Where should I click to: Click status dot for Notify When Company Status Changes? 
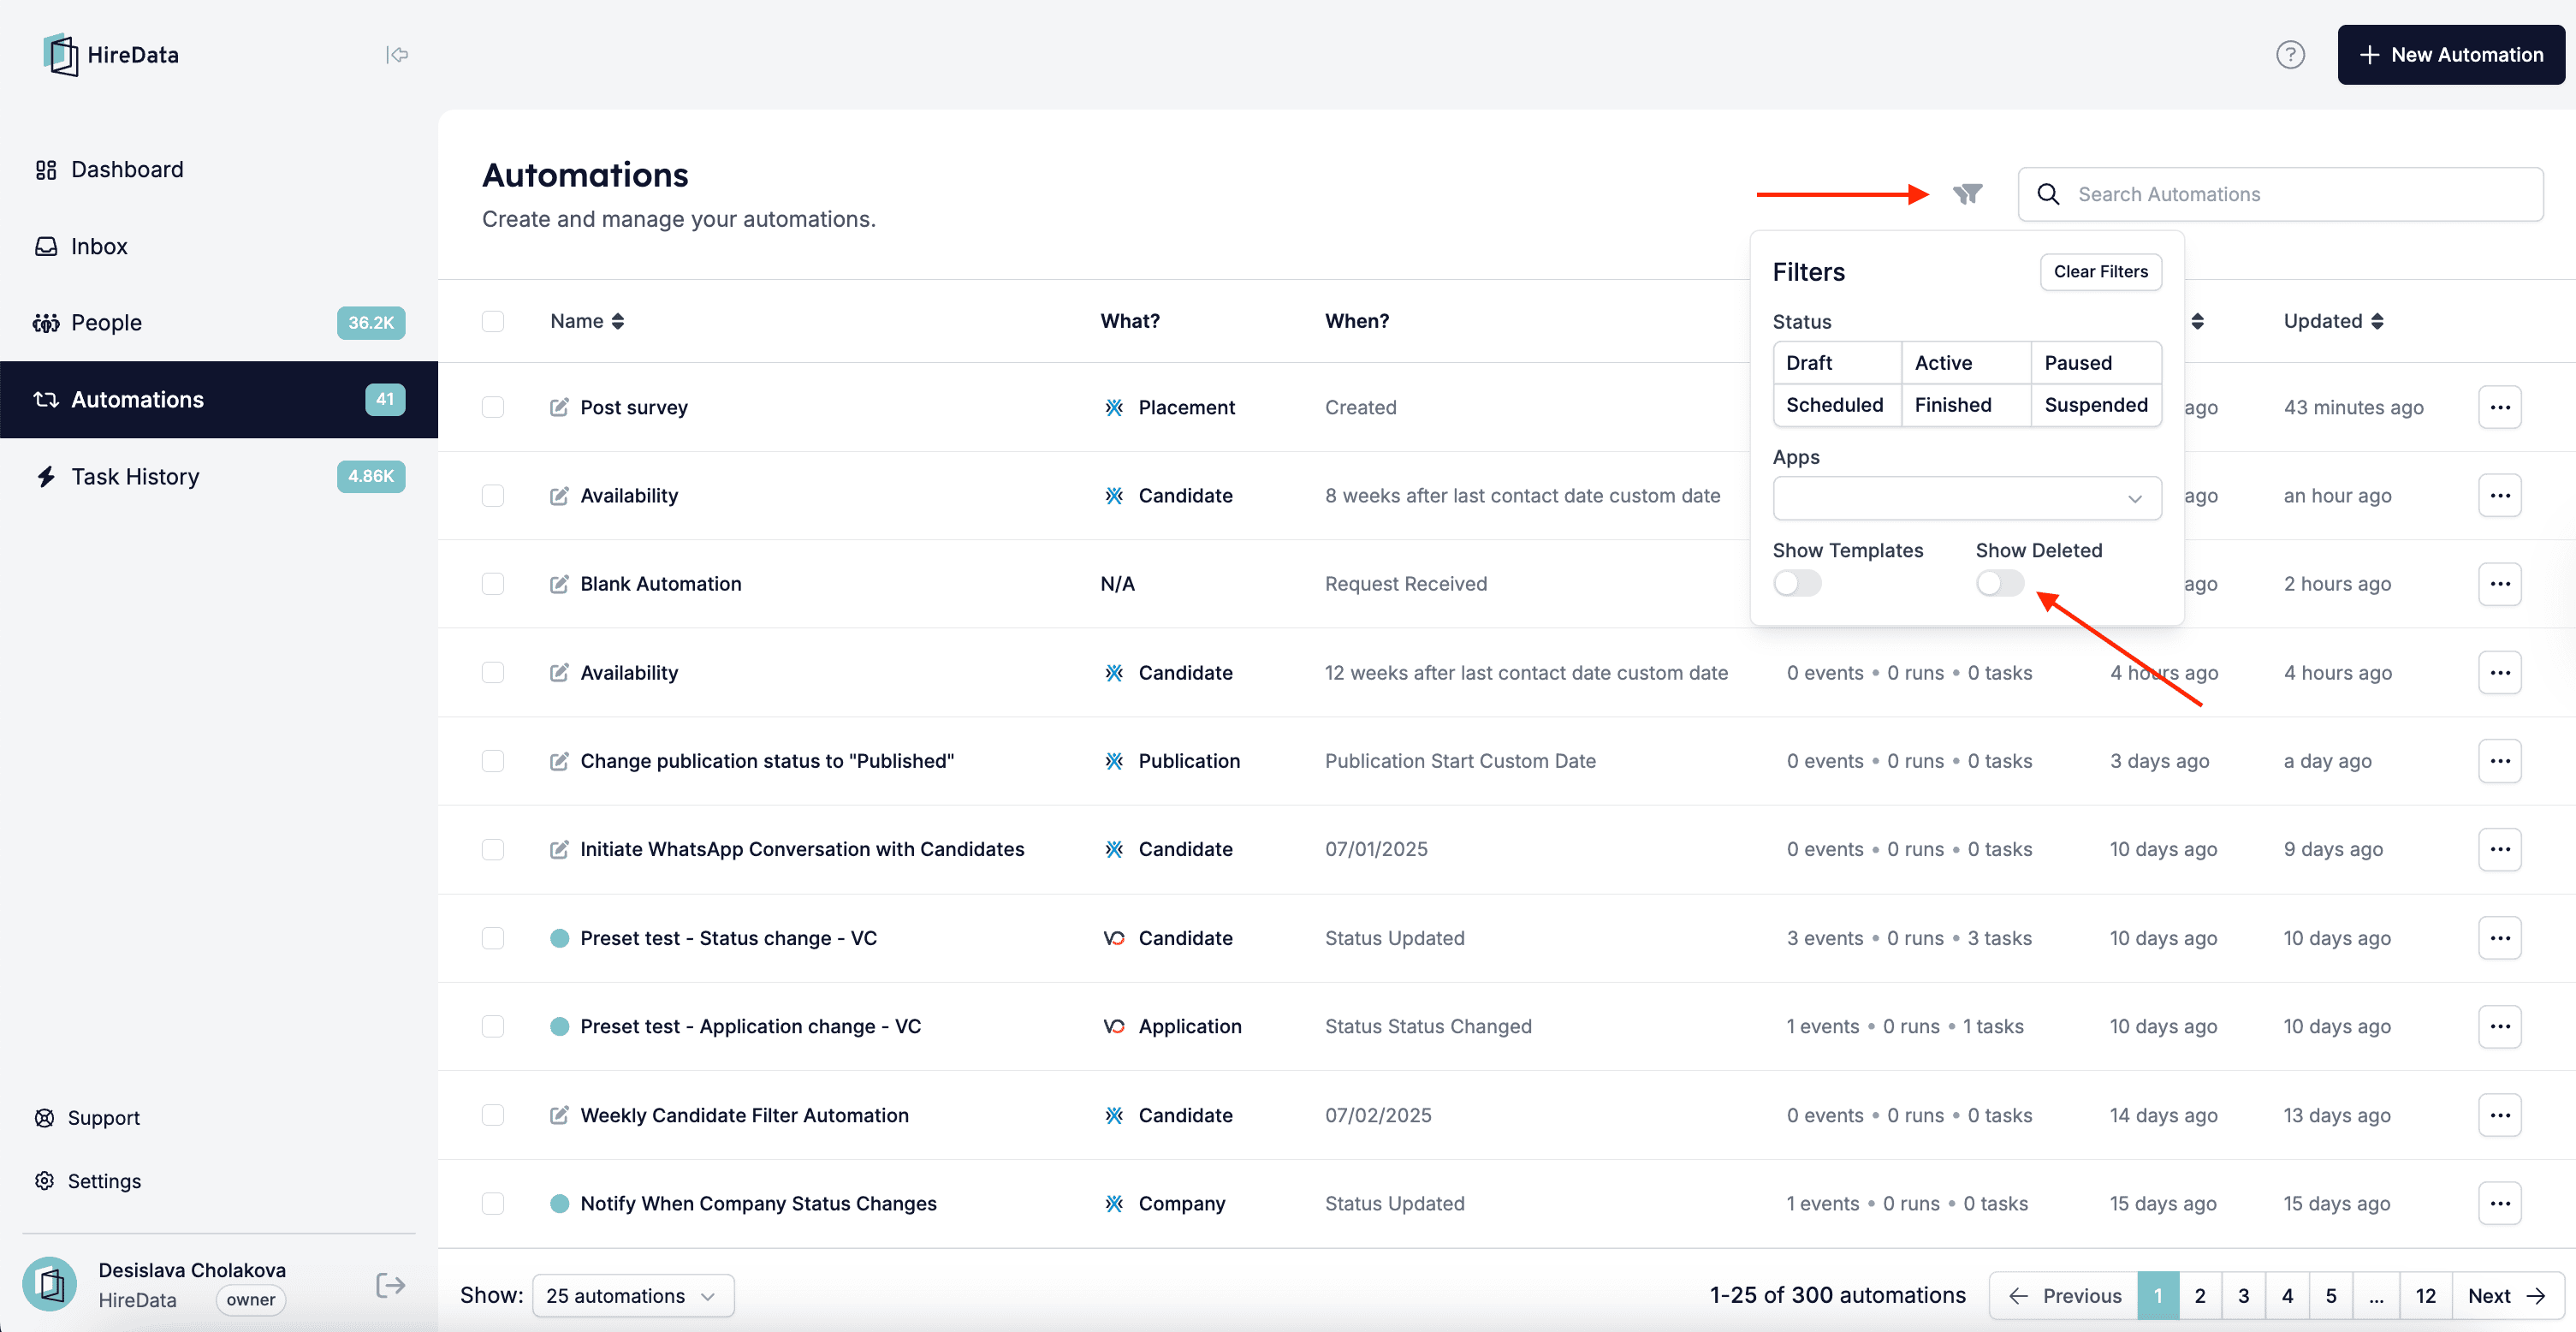(x=560, y=1203)
